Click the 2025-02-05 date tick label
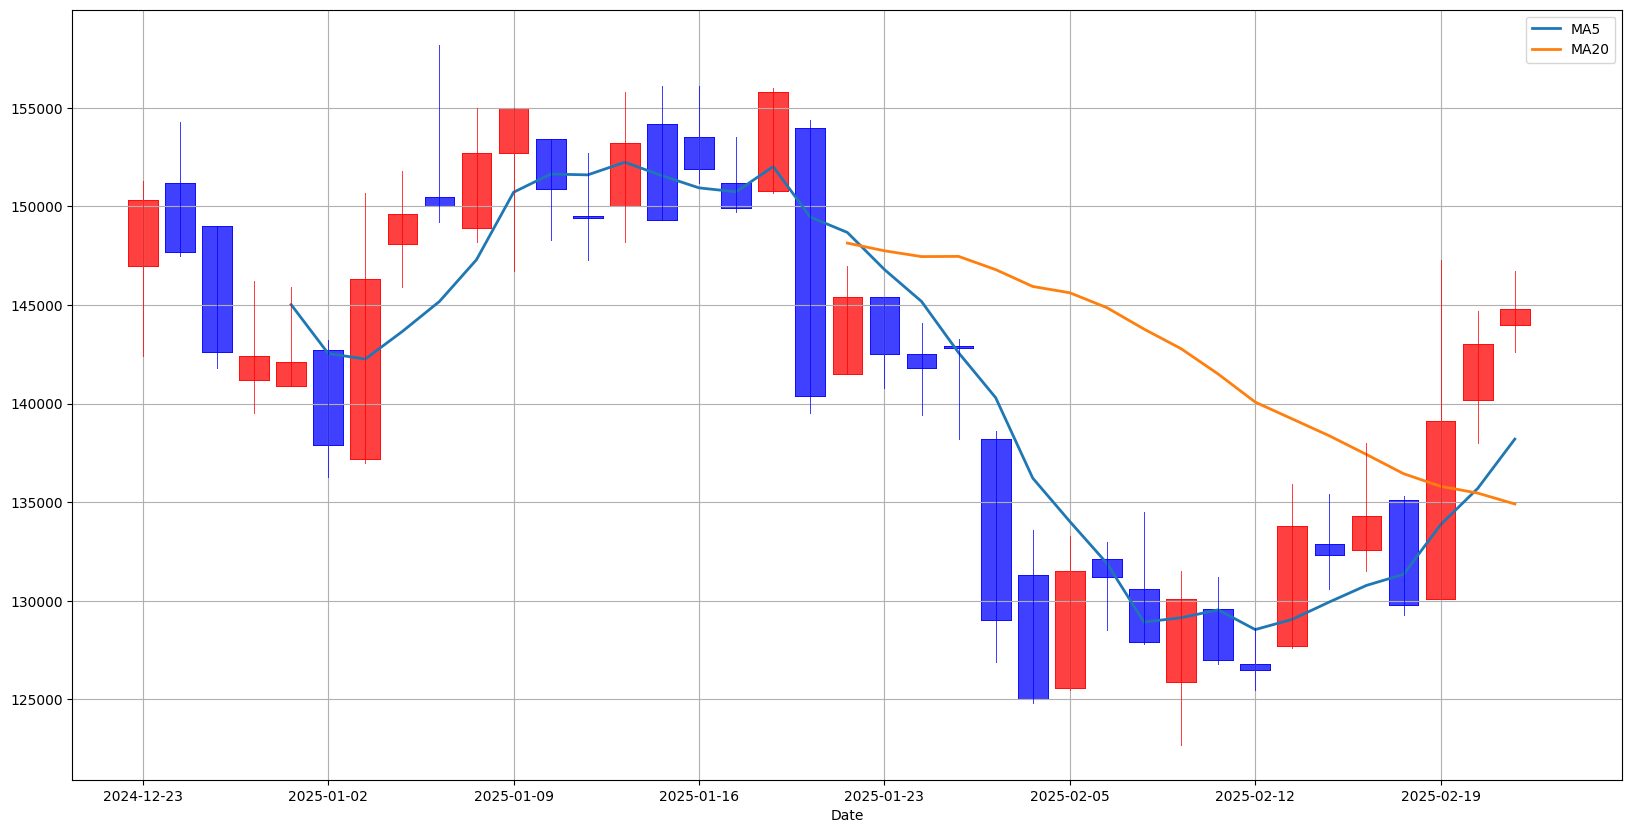1632x833 pixels. [1070, 797]
